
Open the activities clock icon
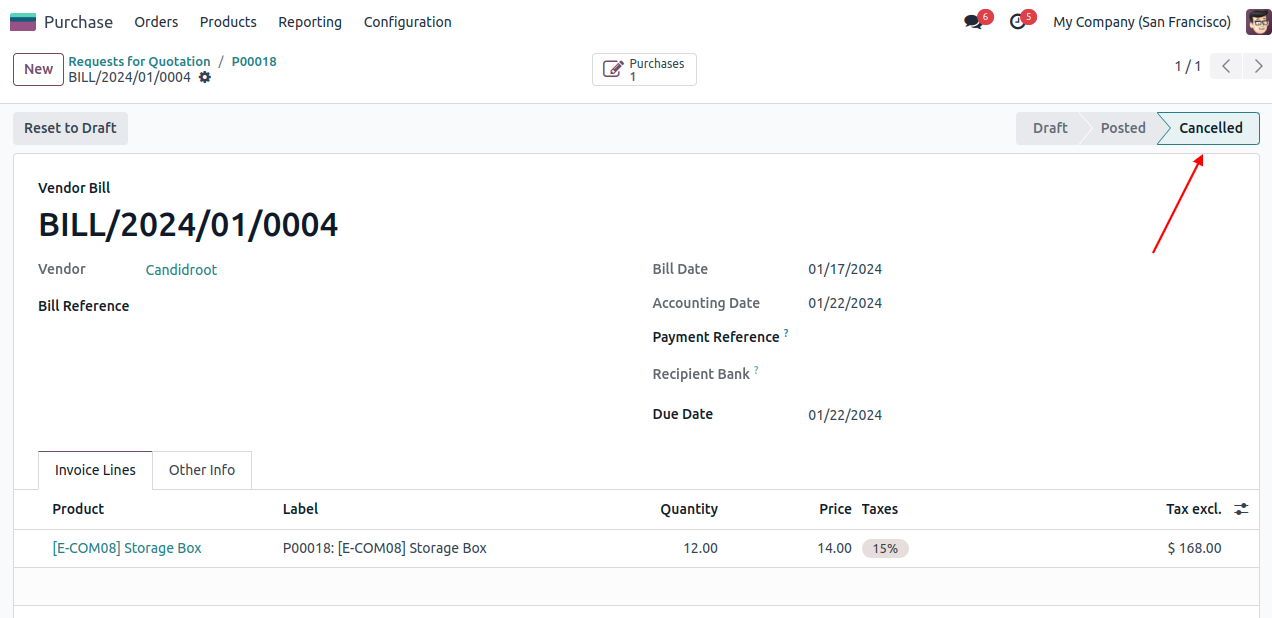coord(1018,22)
